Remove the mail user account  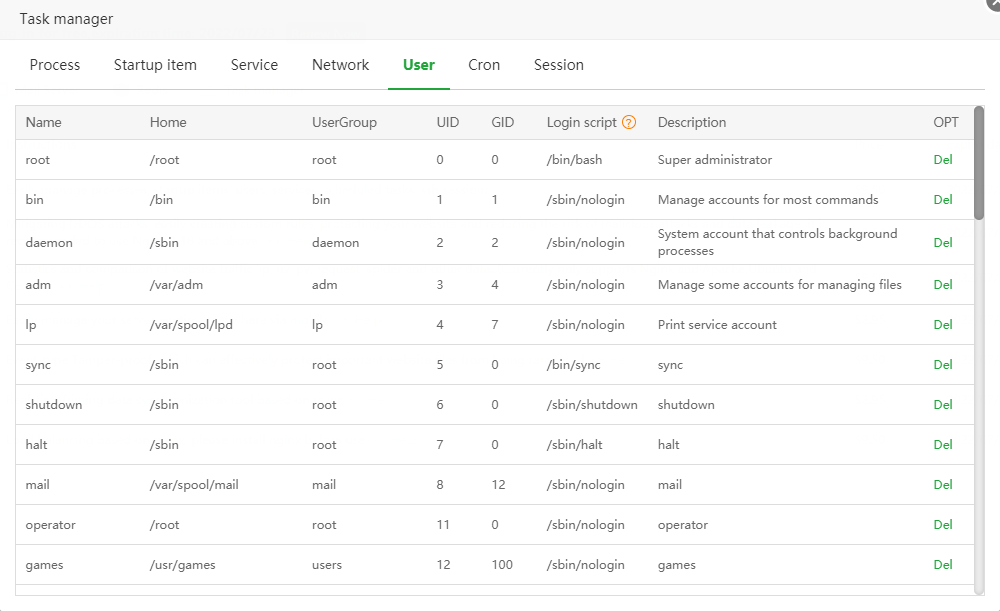[x=942, y=485]
